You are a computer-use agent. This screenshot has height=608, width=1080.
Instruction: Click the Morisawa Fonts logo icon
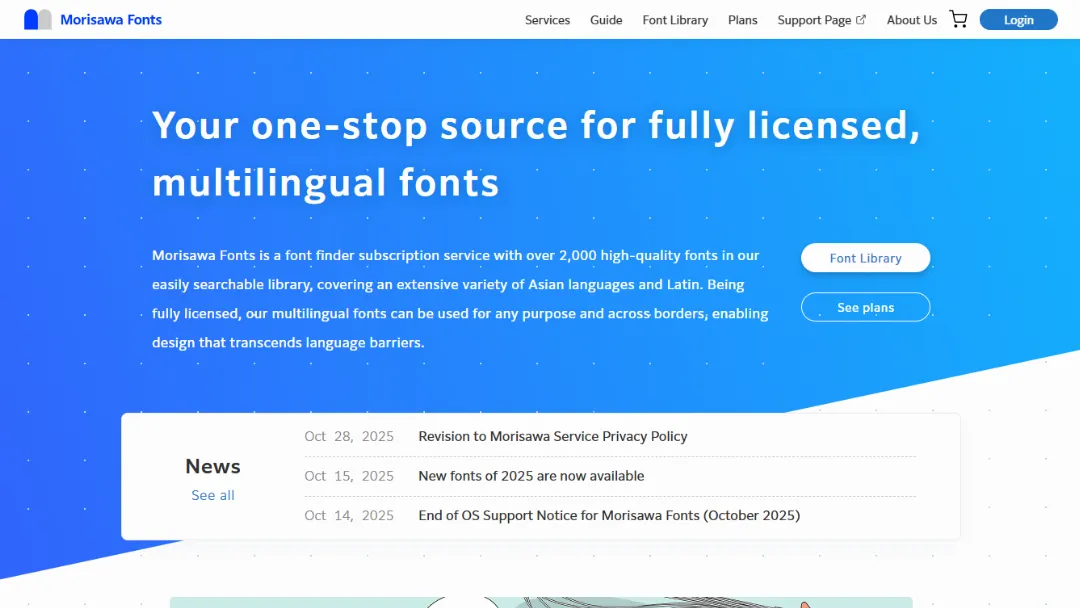tap(37, 18)
